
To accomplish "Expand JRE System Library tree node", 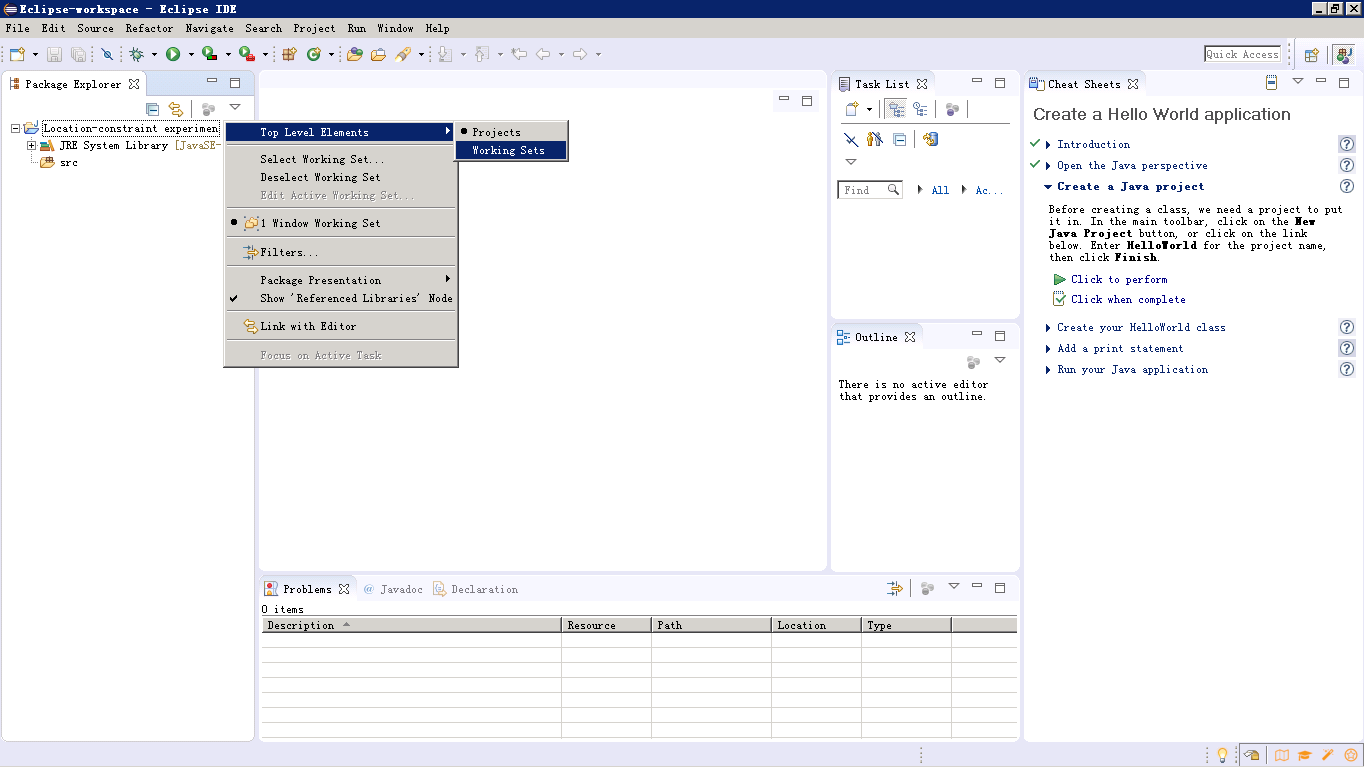I will [32, 145].
